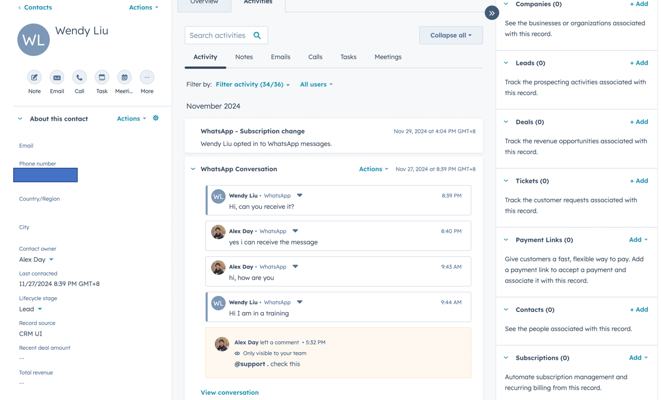Image resolution: width=661 pixels, height=400 pixels.
Task: Click the City field
Action: [24, 227]
